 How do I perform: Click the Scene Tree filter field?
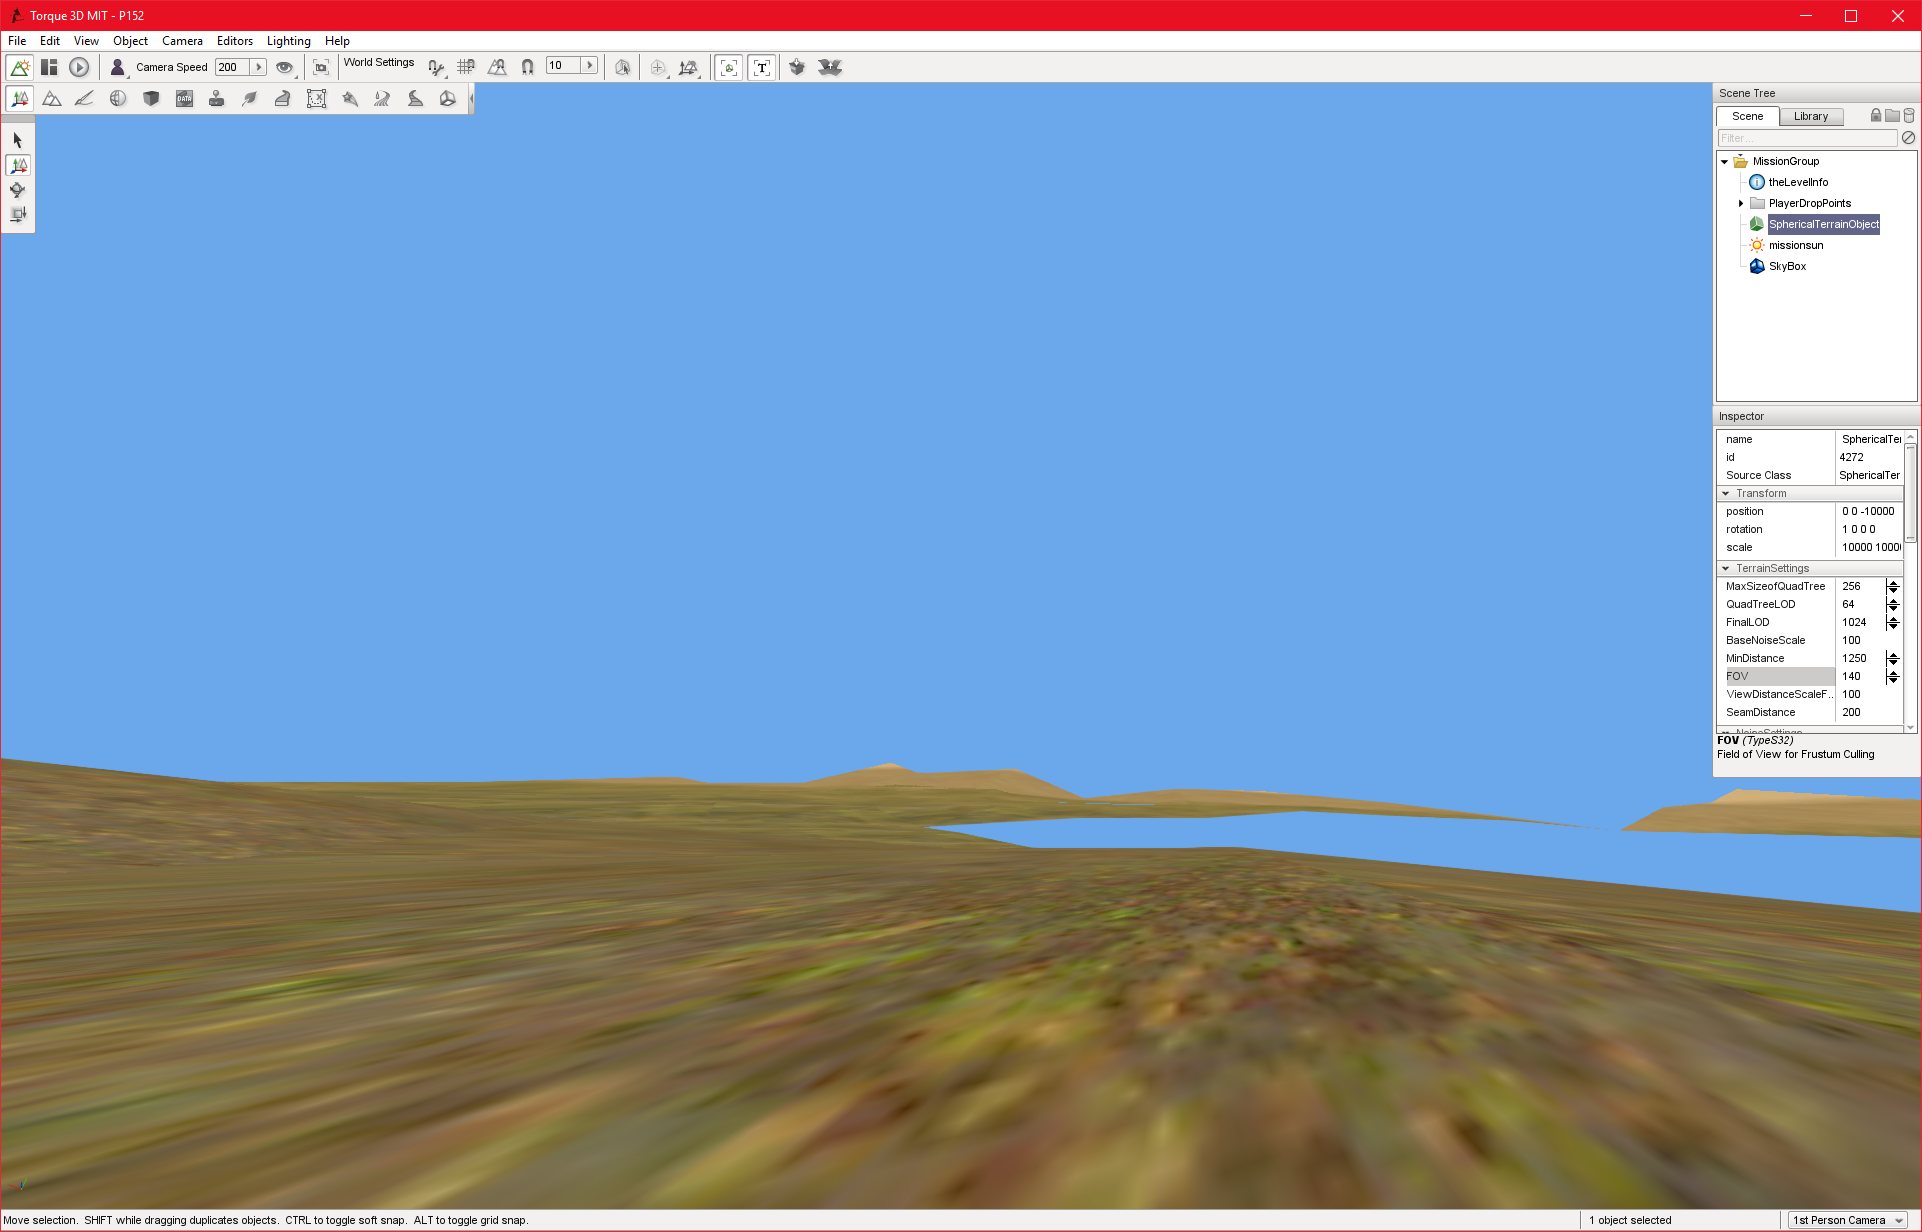tap(1807, 138)
